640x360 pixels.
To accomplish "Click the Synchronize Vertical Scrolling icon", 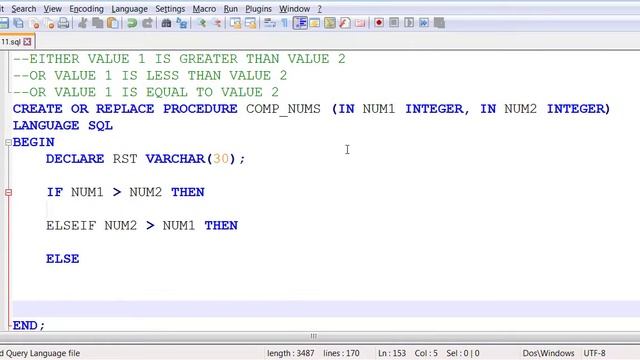I will (236, 23).
